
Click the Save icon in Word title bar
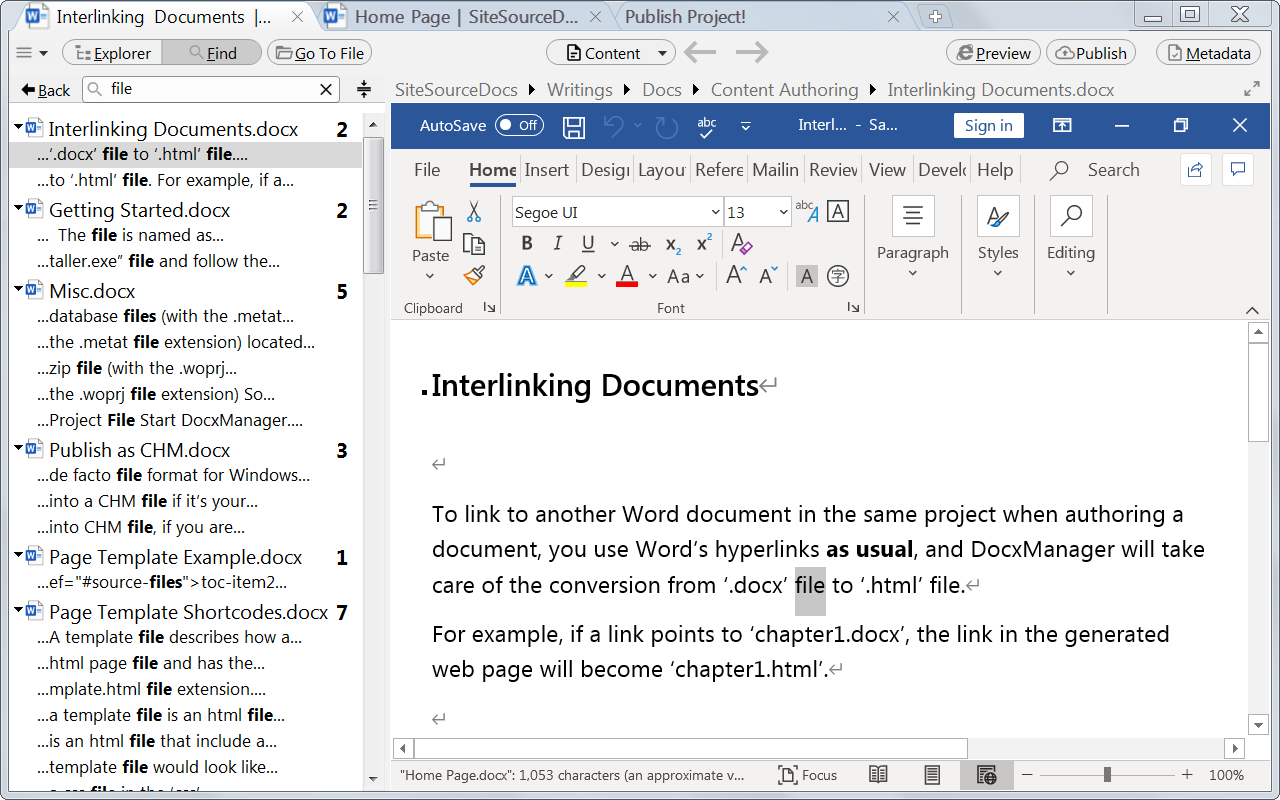tap(574, 126)
